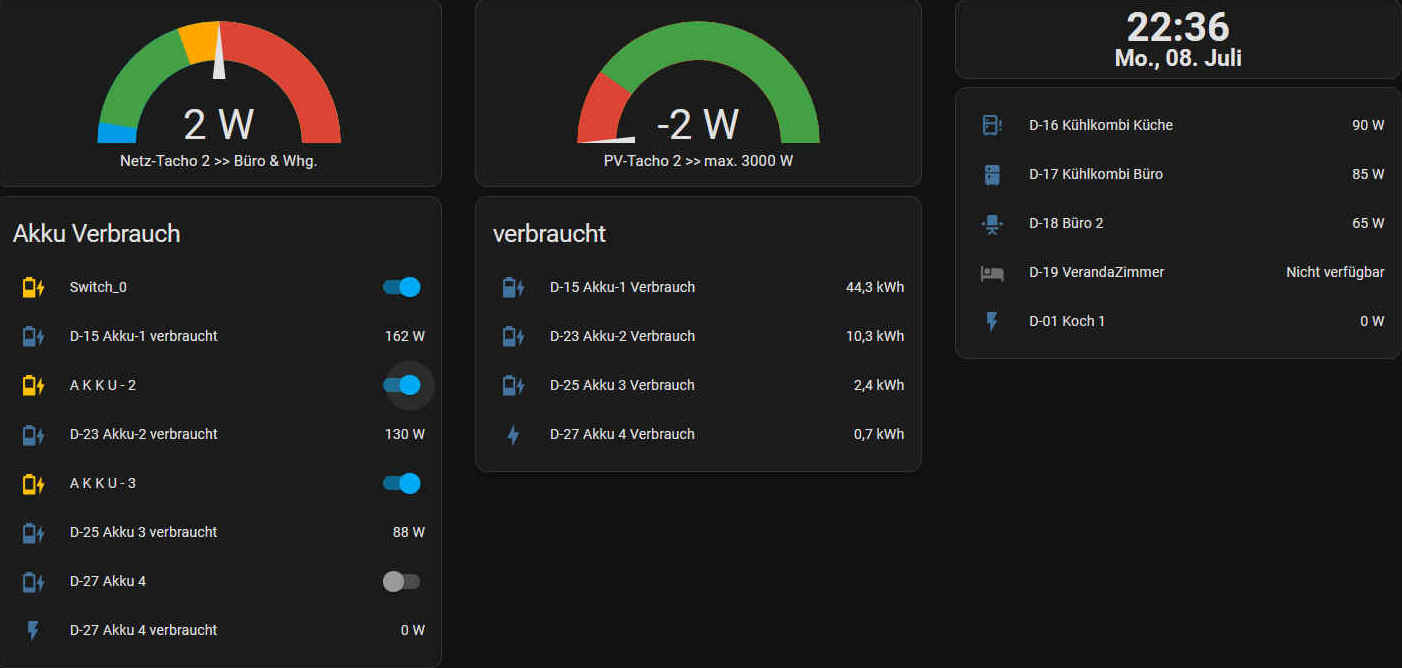Click the yellow battery icon beside A K K U - 3
Viewport: 1402px width, 668px height.
coord(33,484)
